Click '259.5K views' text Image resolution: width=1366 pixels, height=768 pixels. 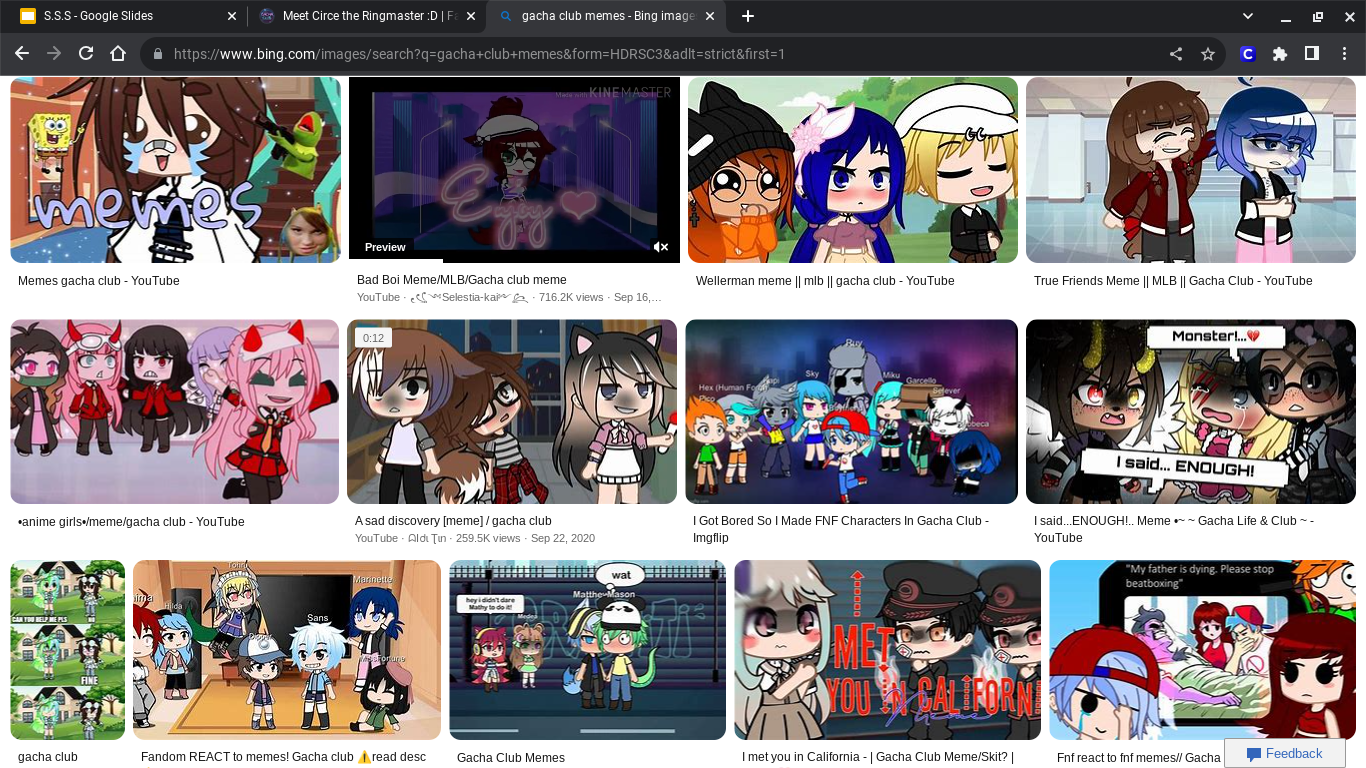pyautogui.click(x=488, y=538)
